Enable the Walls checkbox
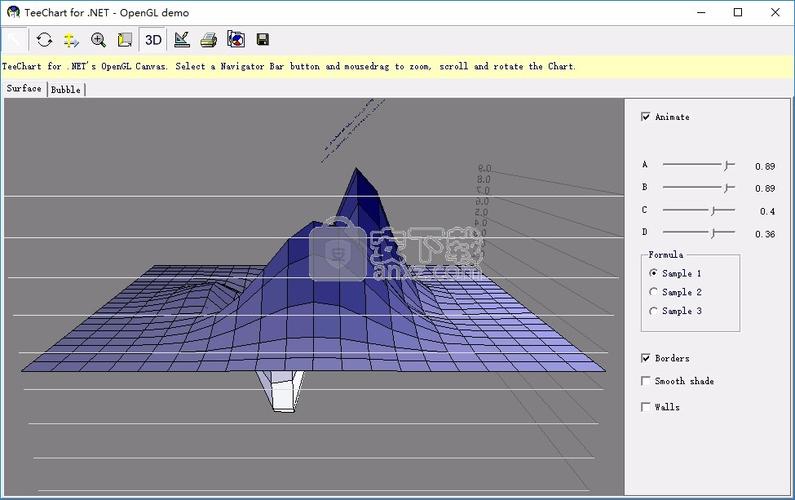 pyautogui.click(x=645, y=407)
